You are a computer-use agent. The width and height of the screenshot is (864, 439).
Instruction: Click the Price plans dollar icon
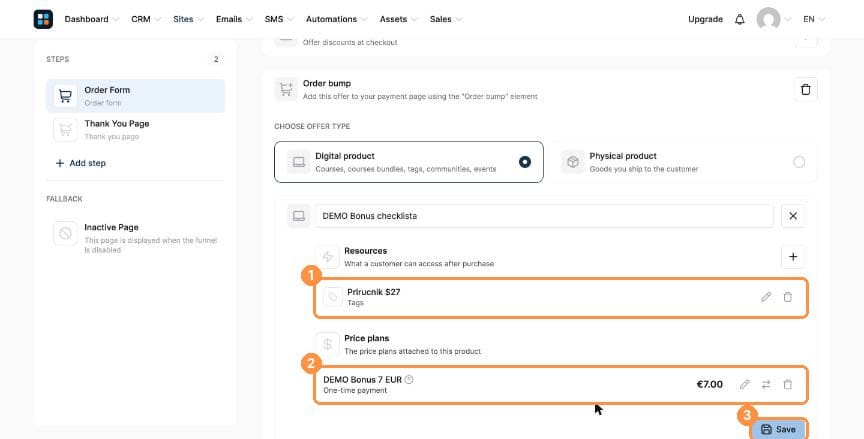(x=327, y=344)
